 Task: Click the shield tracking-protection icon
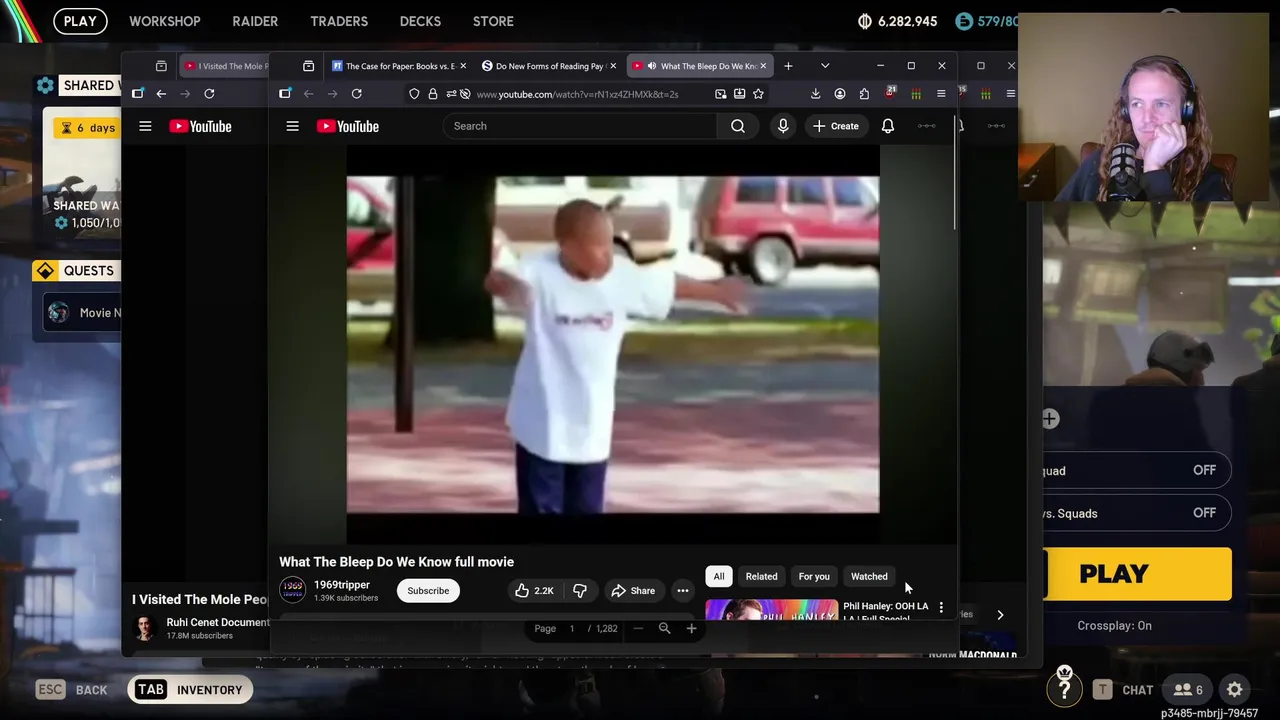coord(414,94)
